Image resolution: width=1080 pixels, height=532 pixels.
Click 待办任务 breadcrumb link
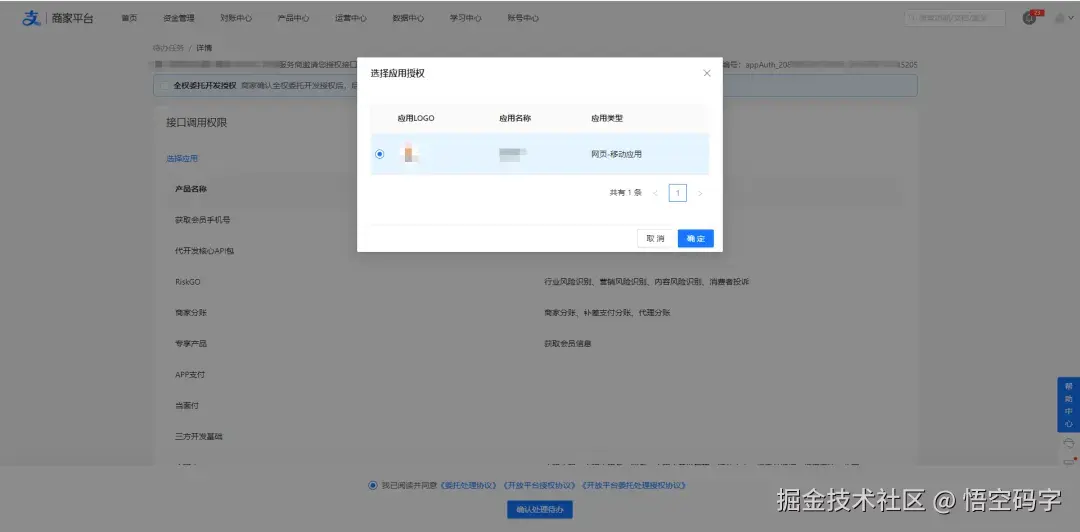point(169,48)
